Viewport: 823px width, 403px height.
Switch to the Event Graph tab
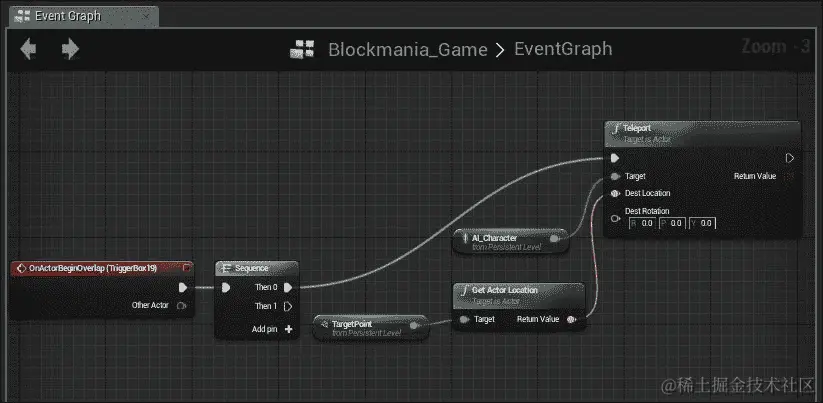[x=83, y=16]
